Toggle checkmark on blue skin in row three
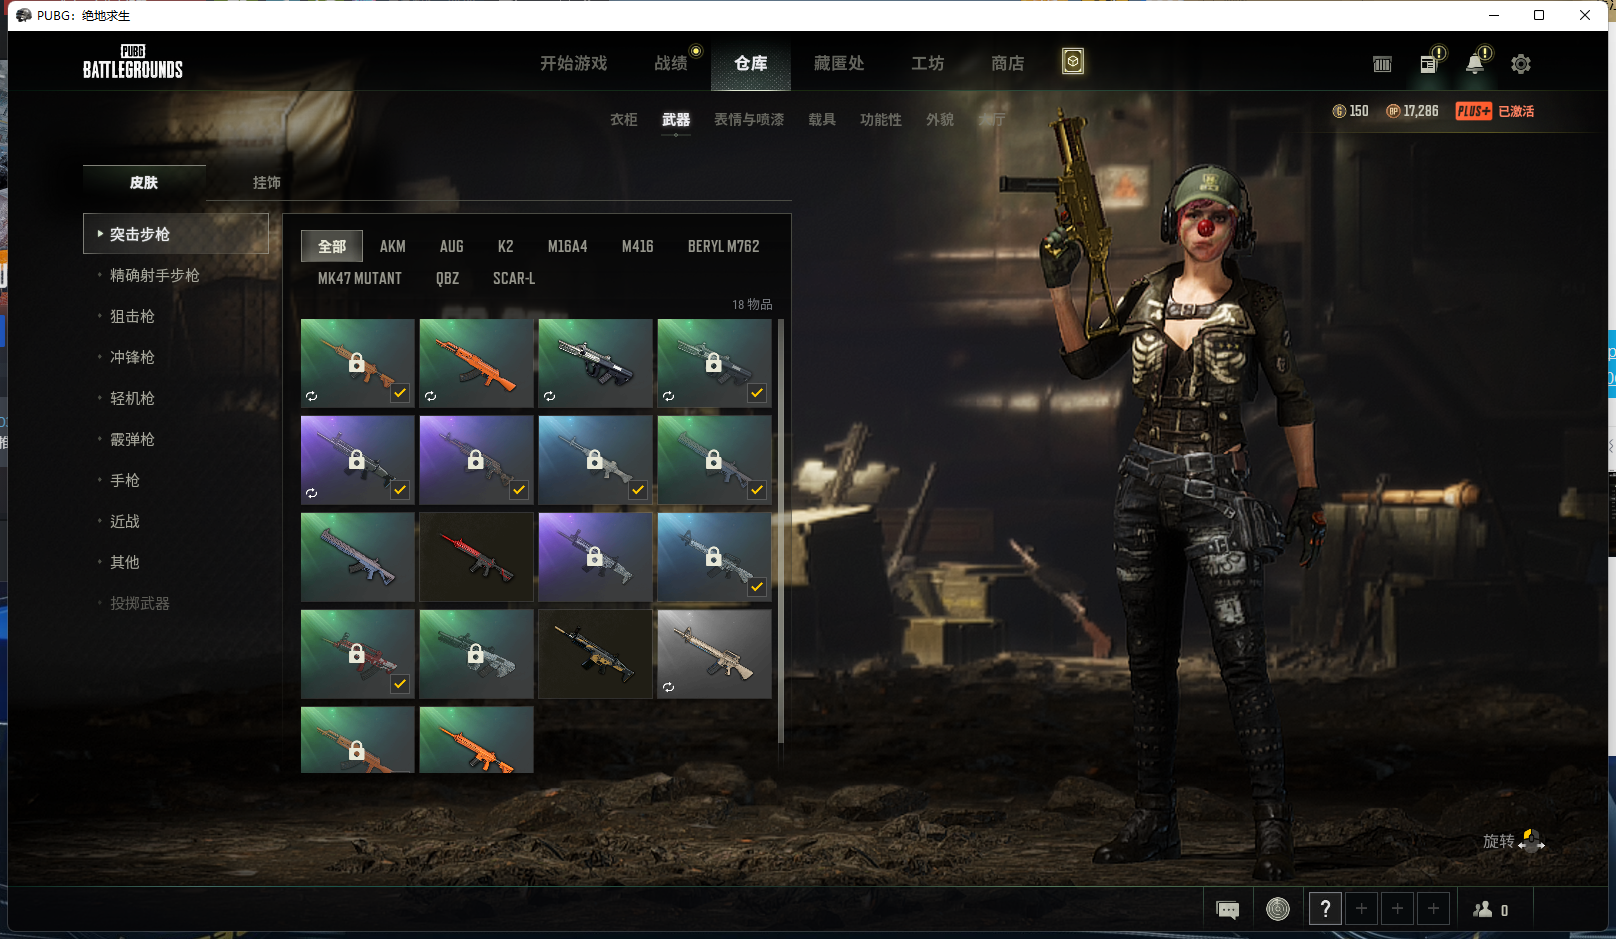Image resolution: width=1616 pixels, height=939 pixels. (x=757, y=587)
